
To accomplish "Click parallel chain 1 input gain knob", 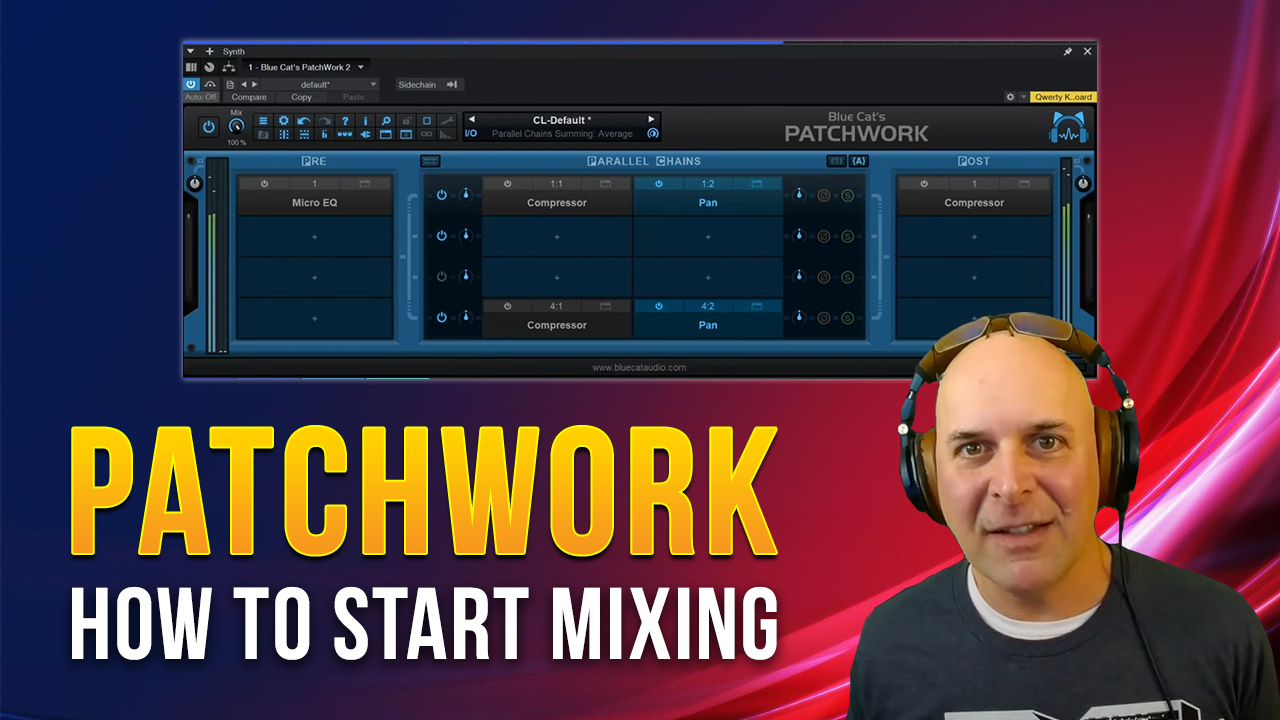I will coord(466,194).
